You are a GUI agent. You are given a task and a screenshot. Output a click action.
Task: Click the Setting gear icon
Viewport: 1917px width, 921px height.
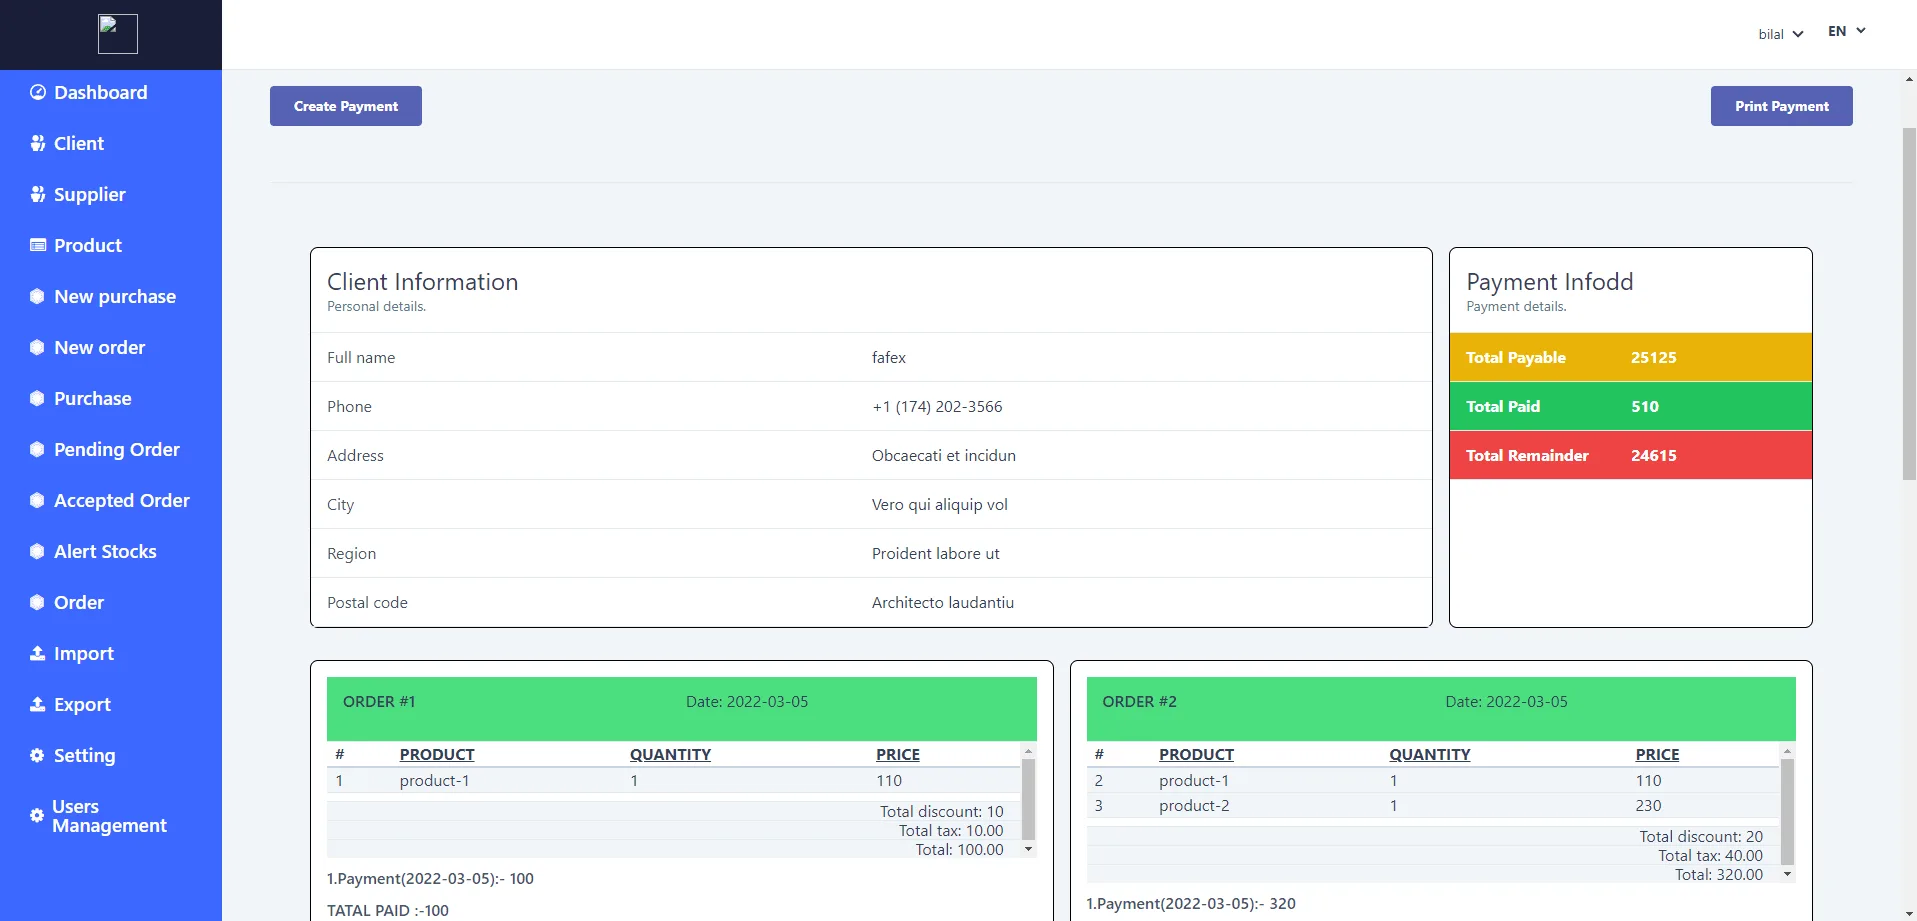pos(37,755)
